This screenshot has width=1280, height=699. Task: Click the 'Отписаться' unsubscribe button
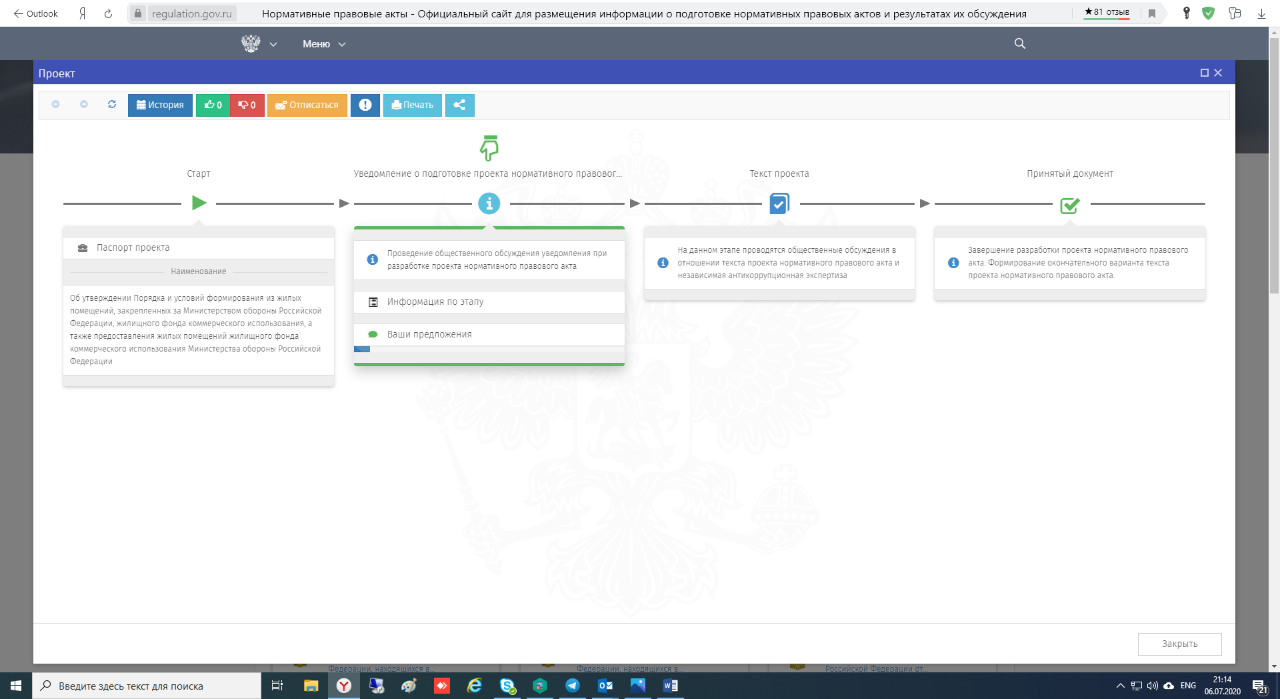307,105
